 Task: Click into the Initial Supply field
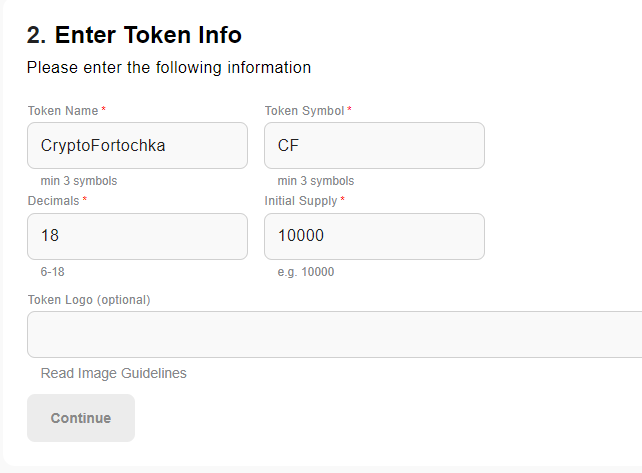tap(374, 237)
